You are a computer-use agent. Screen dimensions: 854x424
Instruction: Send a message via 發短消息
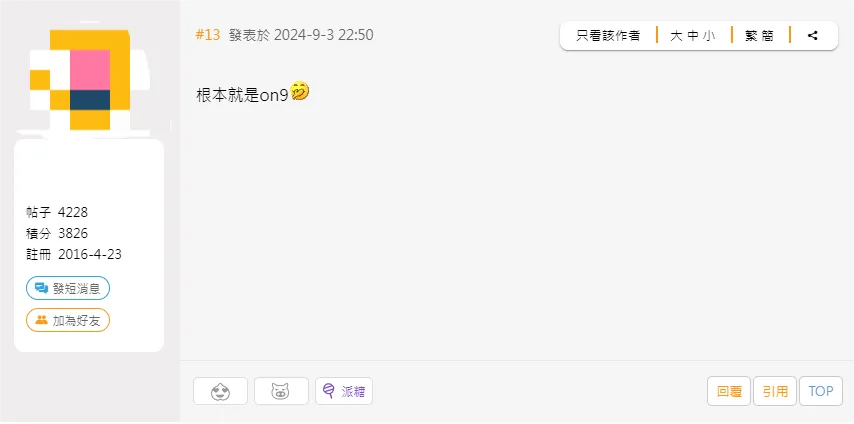click(68, 288)
